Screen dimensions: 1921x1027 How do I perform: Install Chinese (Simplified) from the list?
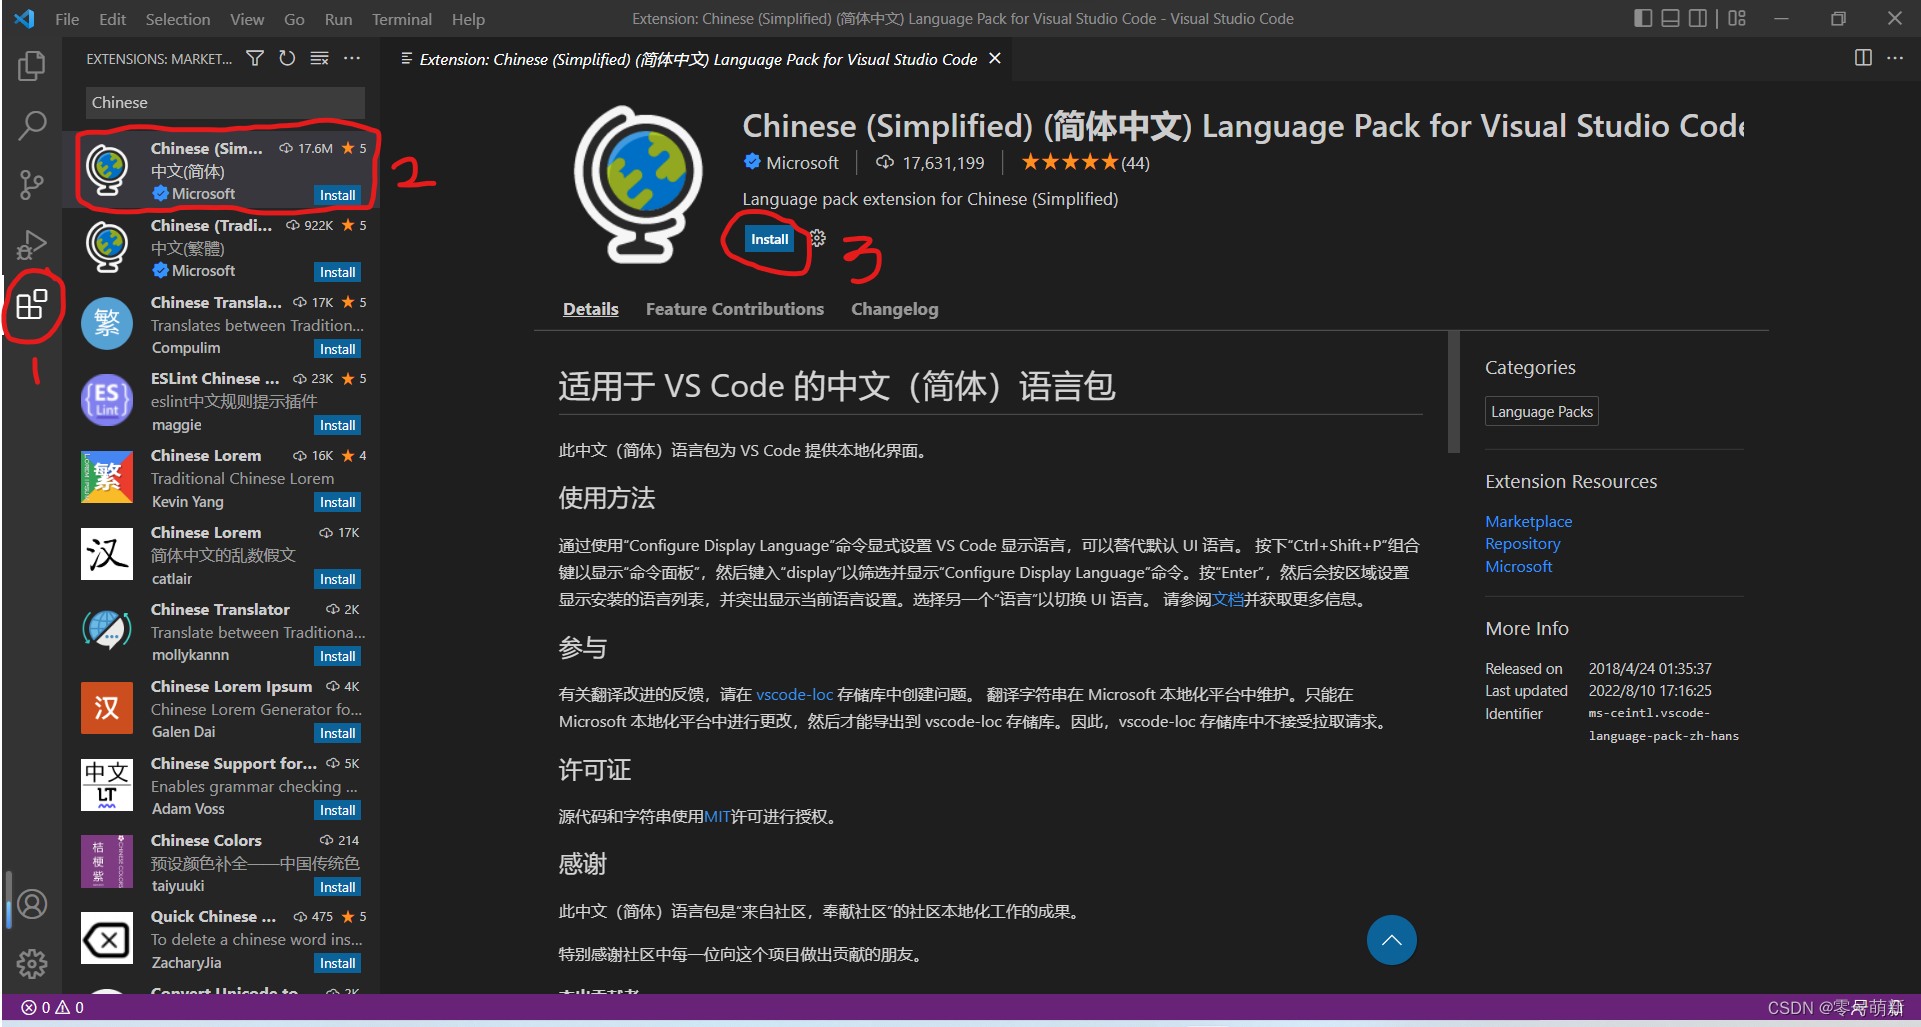[337, 195]
